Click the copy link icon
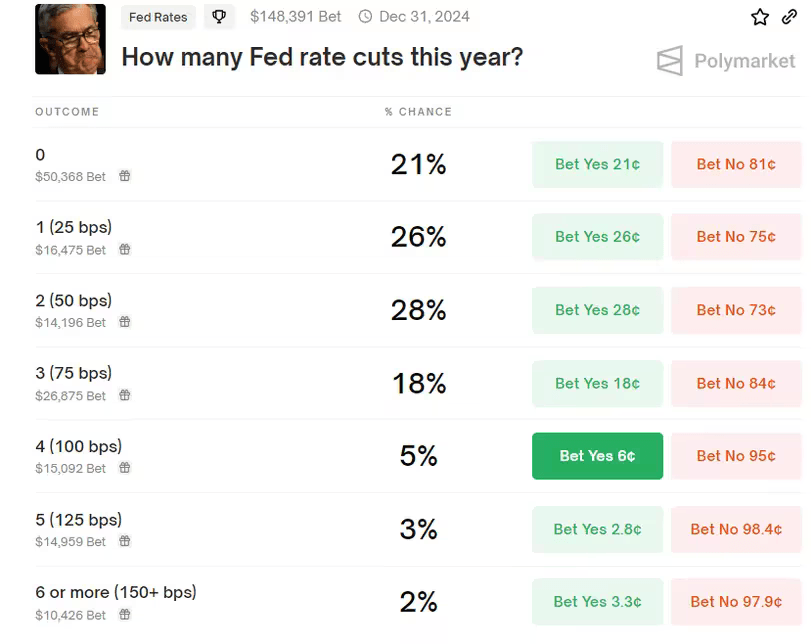 789,17
